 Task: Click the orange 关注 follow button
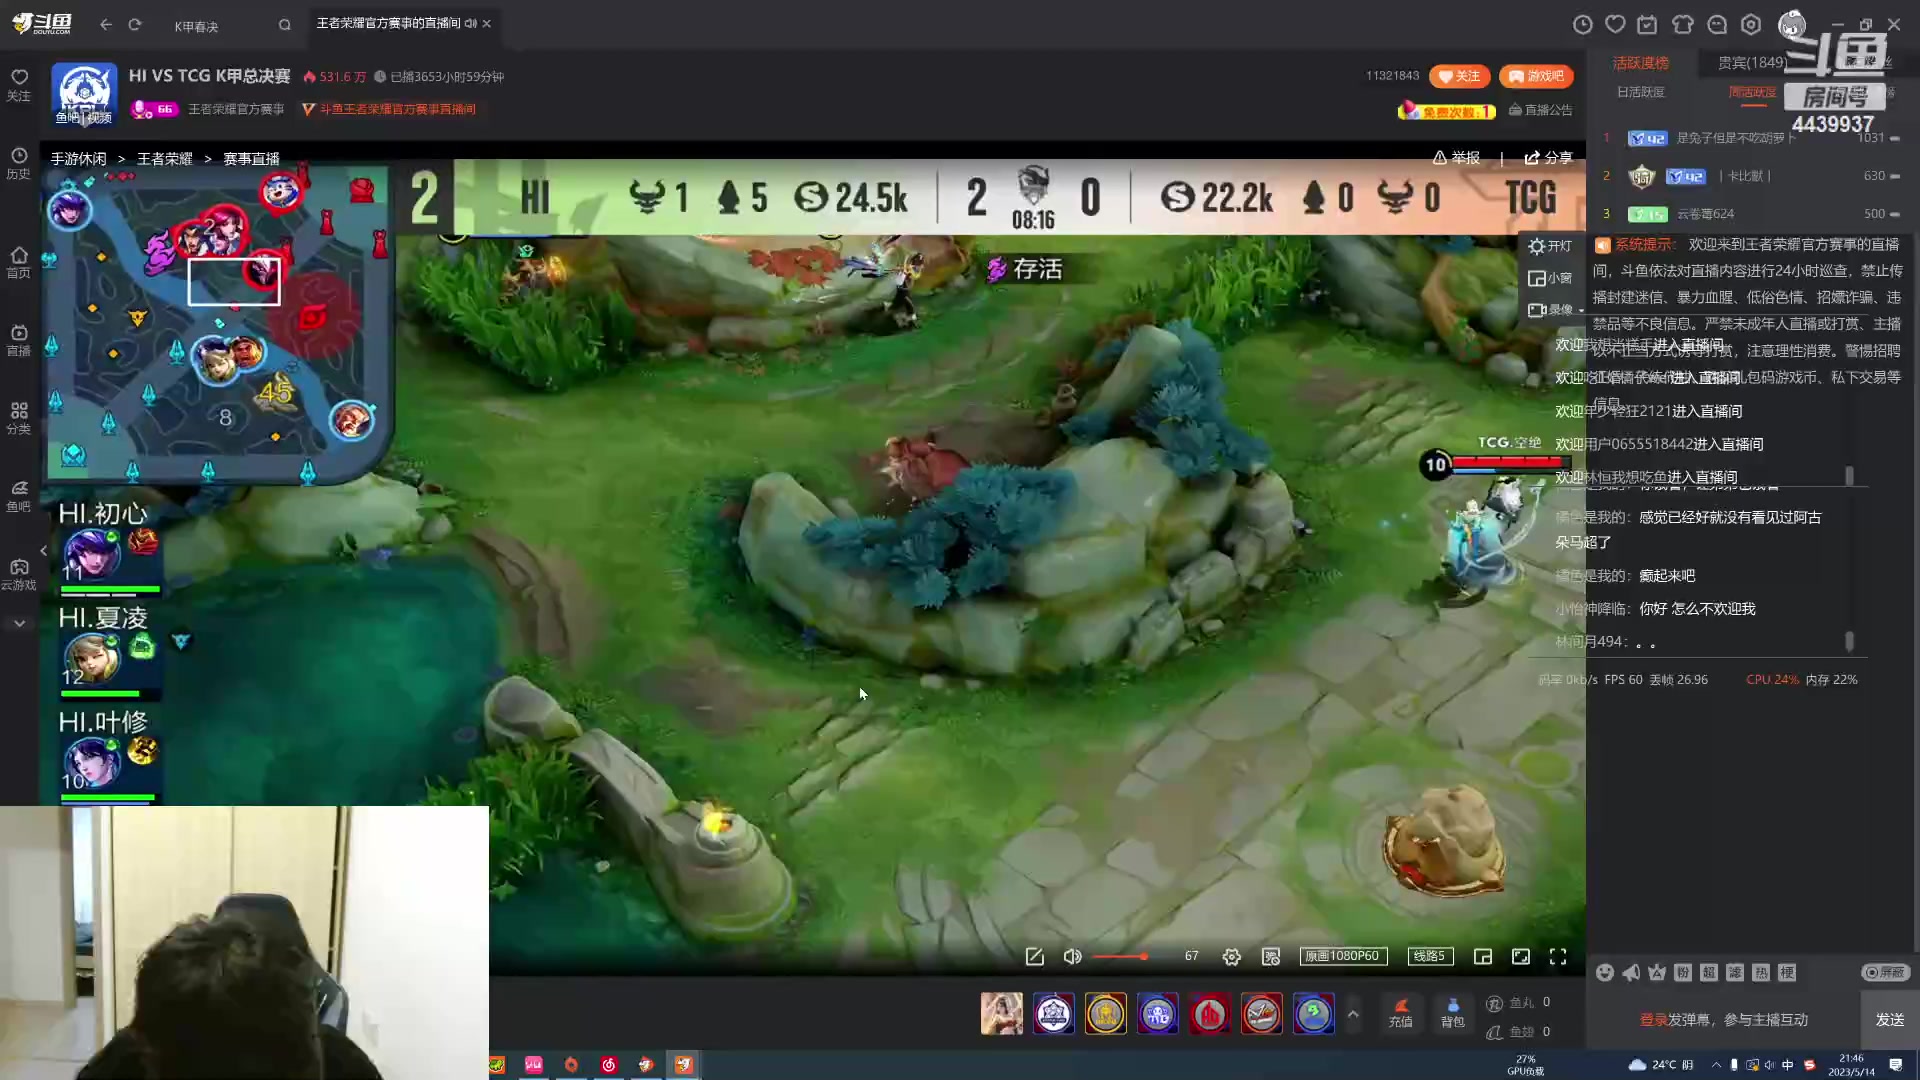[x=1459, y=76]
